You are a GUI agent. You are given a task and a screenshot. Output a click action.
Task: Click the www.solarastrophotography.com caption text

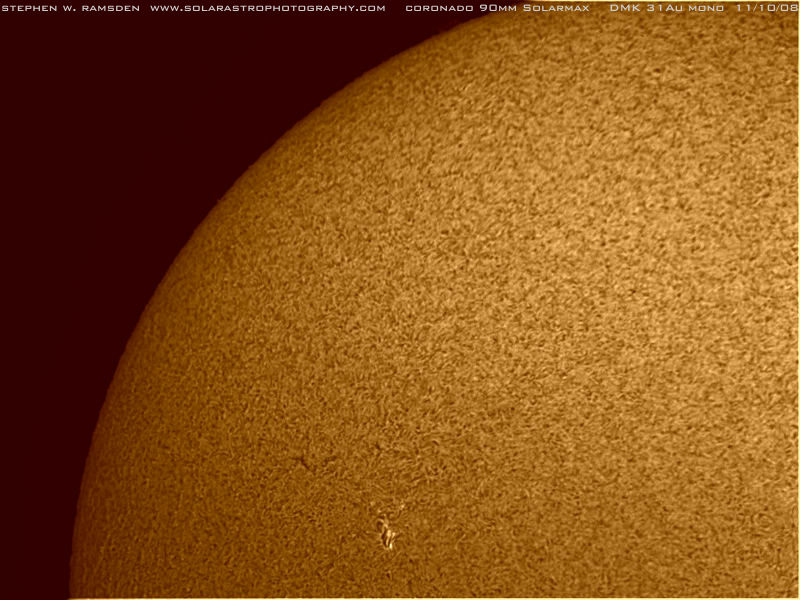point(268,8)
